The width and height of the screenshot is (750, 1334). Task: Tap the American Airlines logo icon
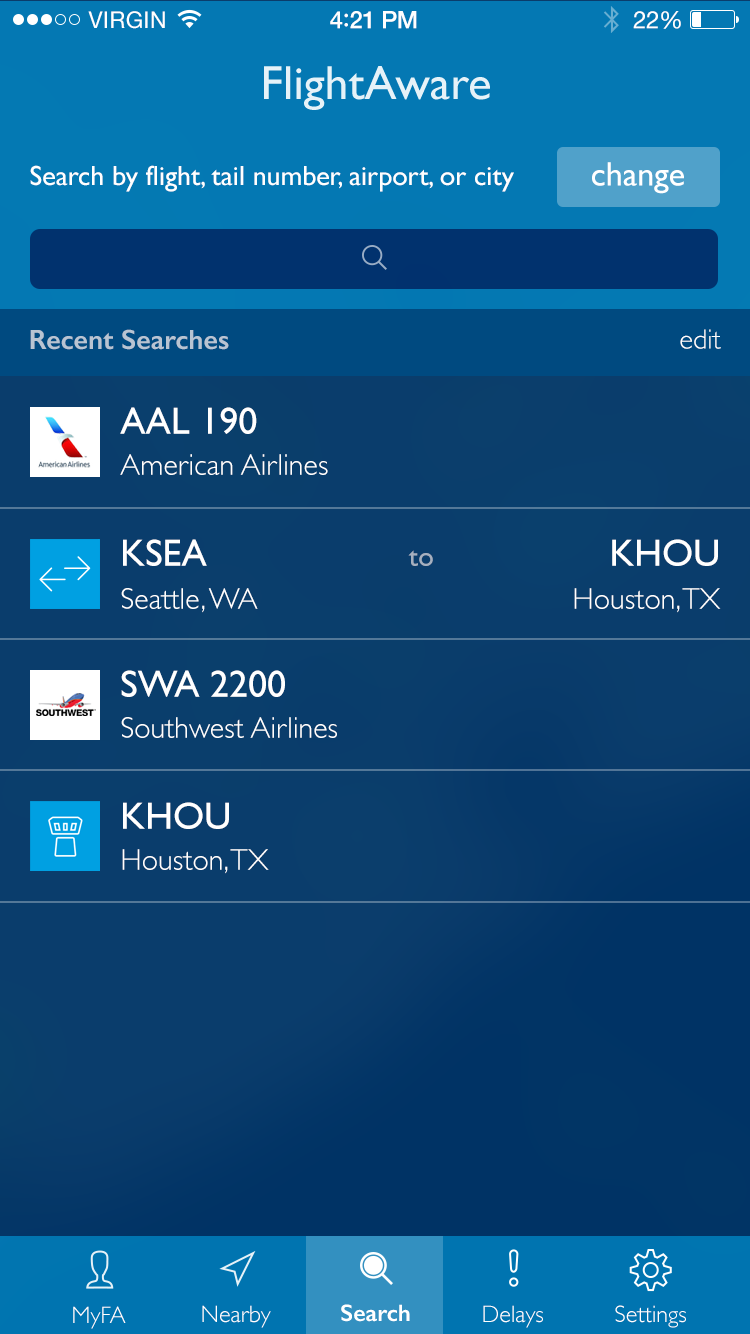65,442
